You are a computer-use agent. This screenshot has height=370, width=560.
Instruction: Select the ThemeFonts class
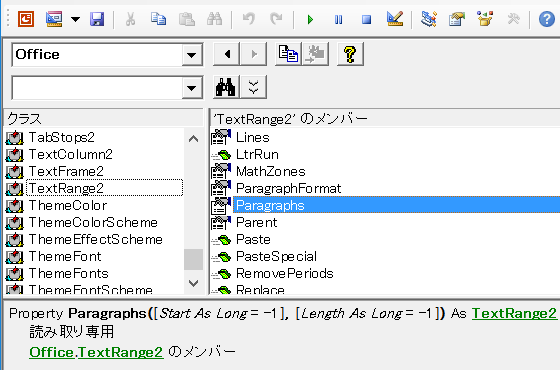69,273
